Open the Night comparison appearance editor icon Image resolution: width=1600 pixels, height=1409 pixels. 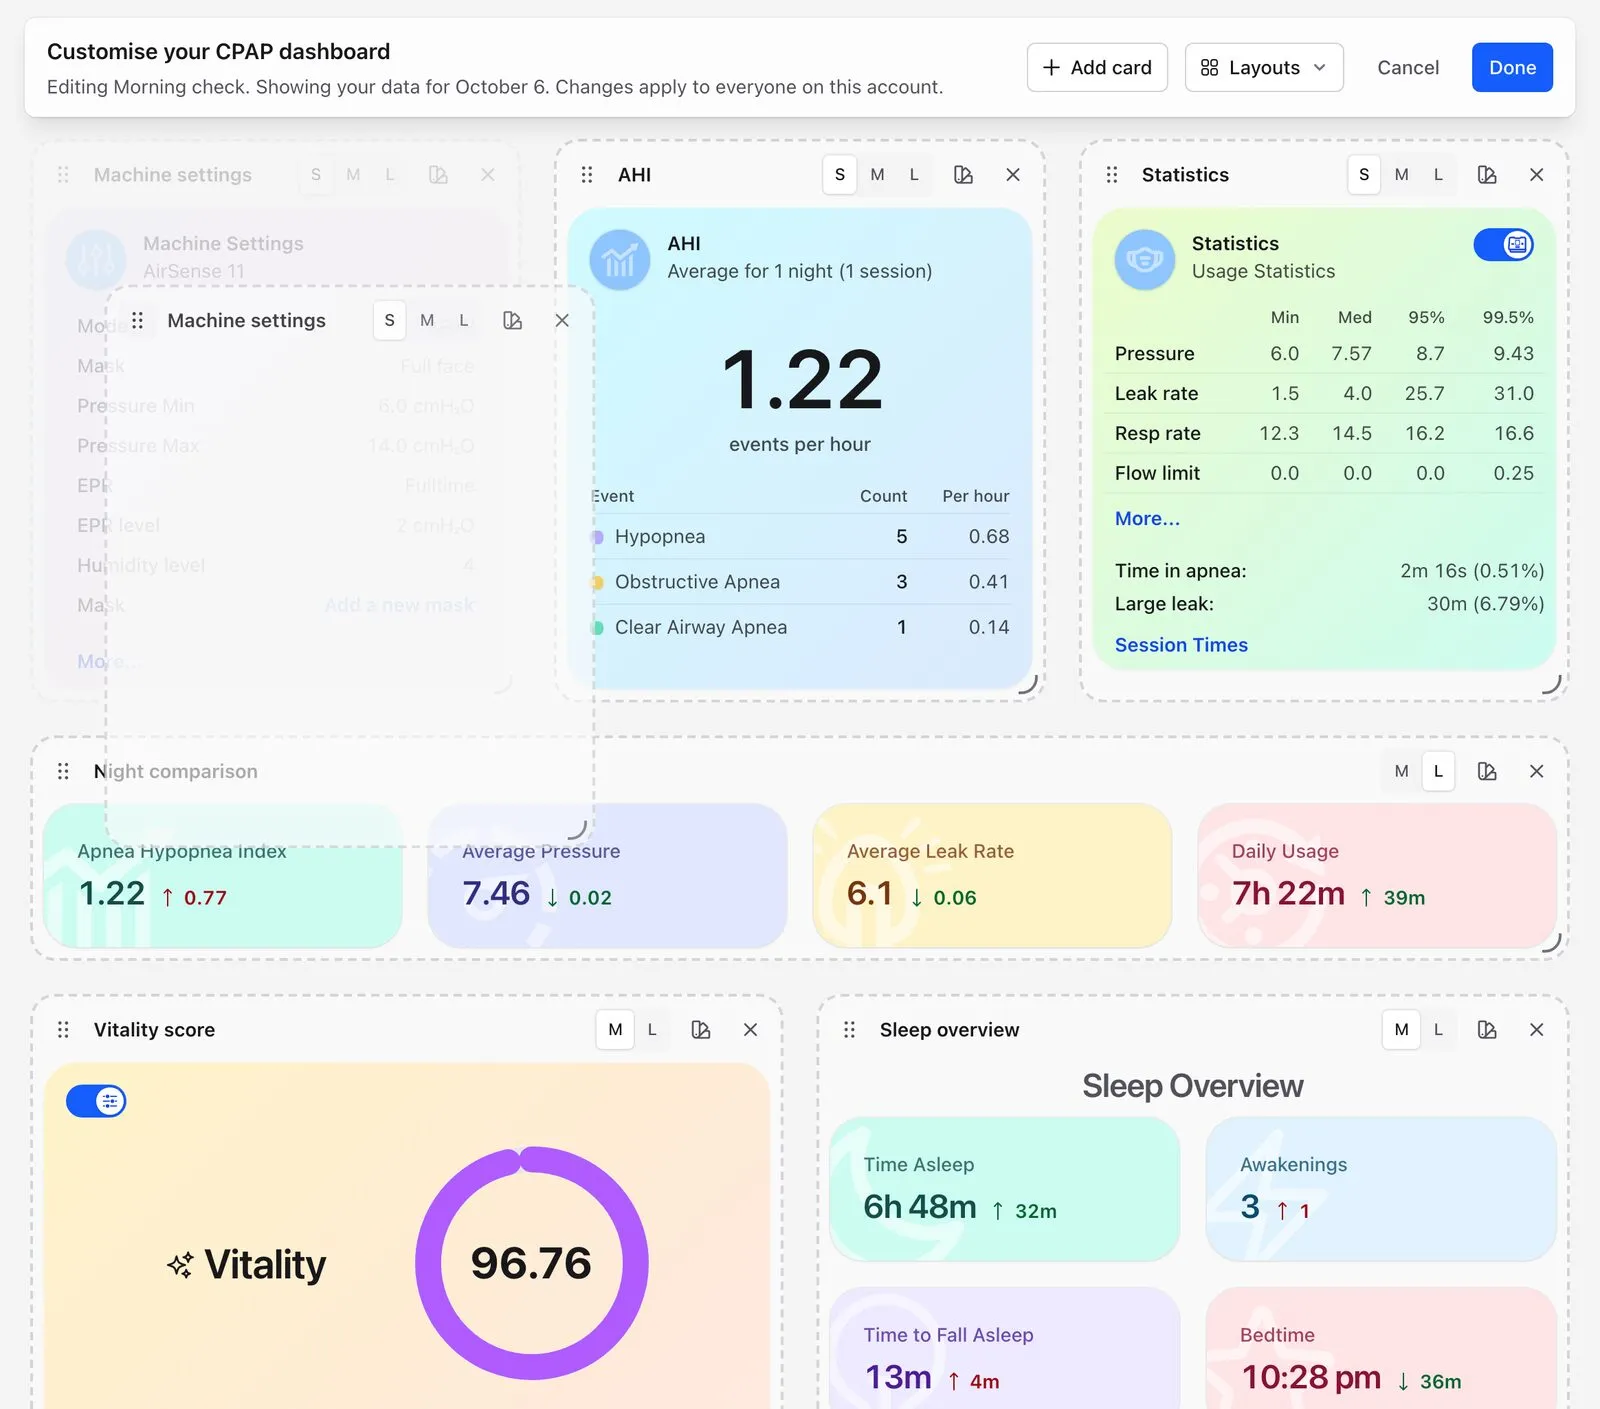(1487, 771)
